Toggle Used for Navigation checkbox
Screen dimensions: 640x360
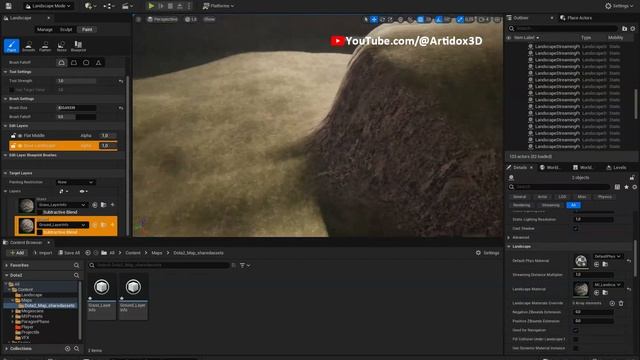pyautogui.click(x=576, y=330)
